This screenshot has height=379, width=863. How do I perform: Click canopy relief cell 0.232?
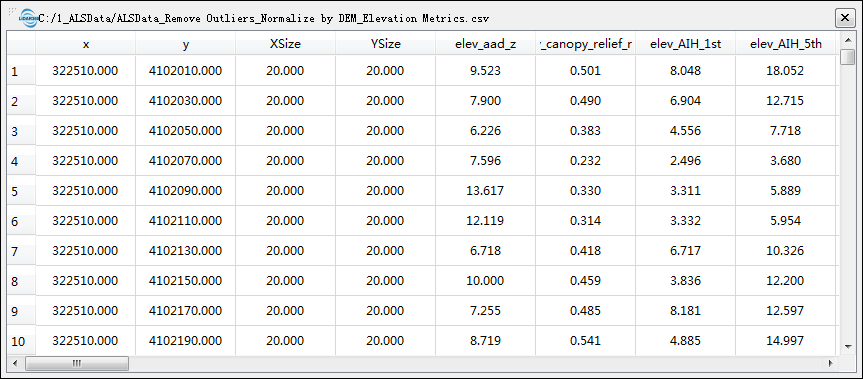586,161
